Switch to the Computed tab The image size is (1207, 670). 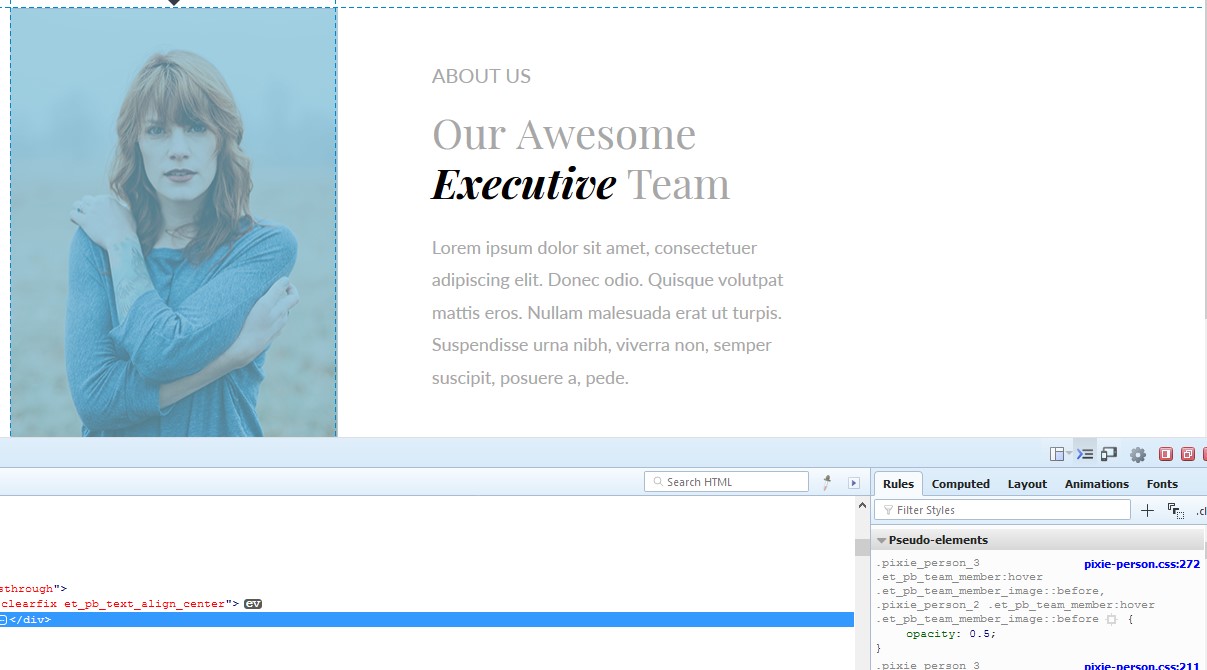[960, 484]
